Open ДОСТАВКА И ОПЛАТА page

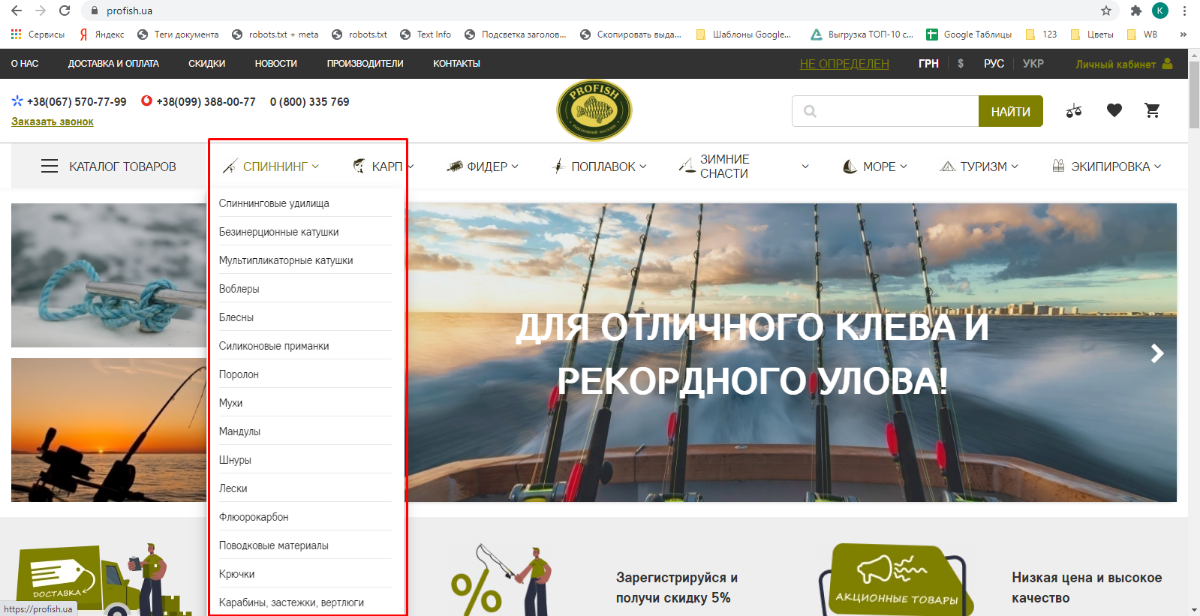[x=113, y=63]
